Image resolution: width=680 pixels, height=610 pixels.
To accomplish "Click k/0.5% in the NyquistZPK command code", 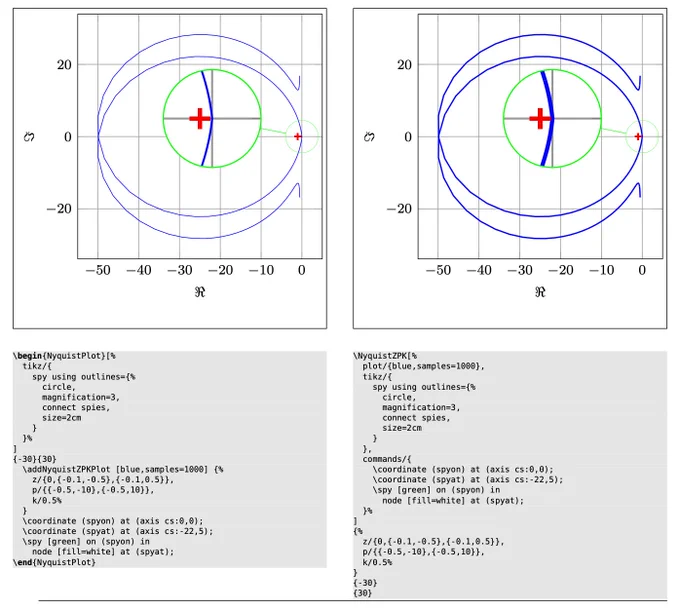I will pyautogui.click(x=377, y=562).
